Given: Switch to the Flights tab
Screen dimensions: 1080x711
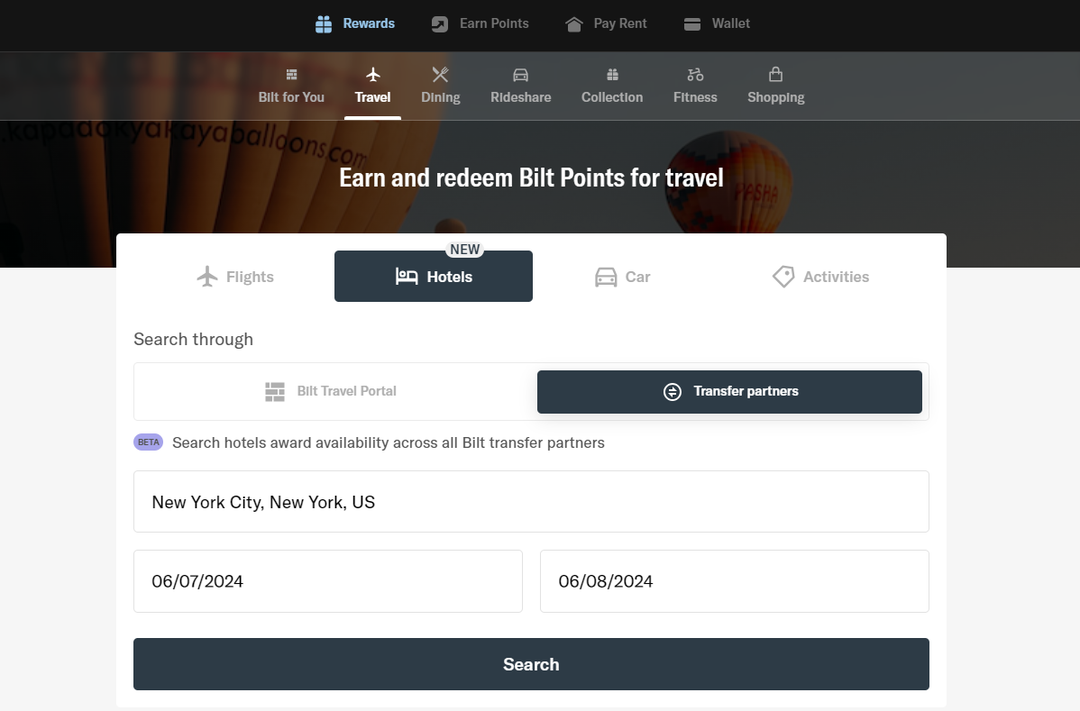Looking at the screenshot, I should (235, 276).
